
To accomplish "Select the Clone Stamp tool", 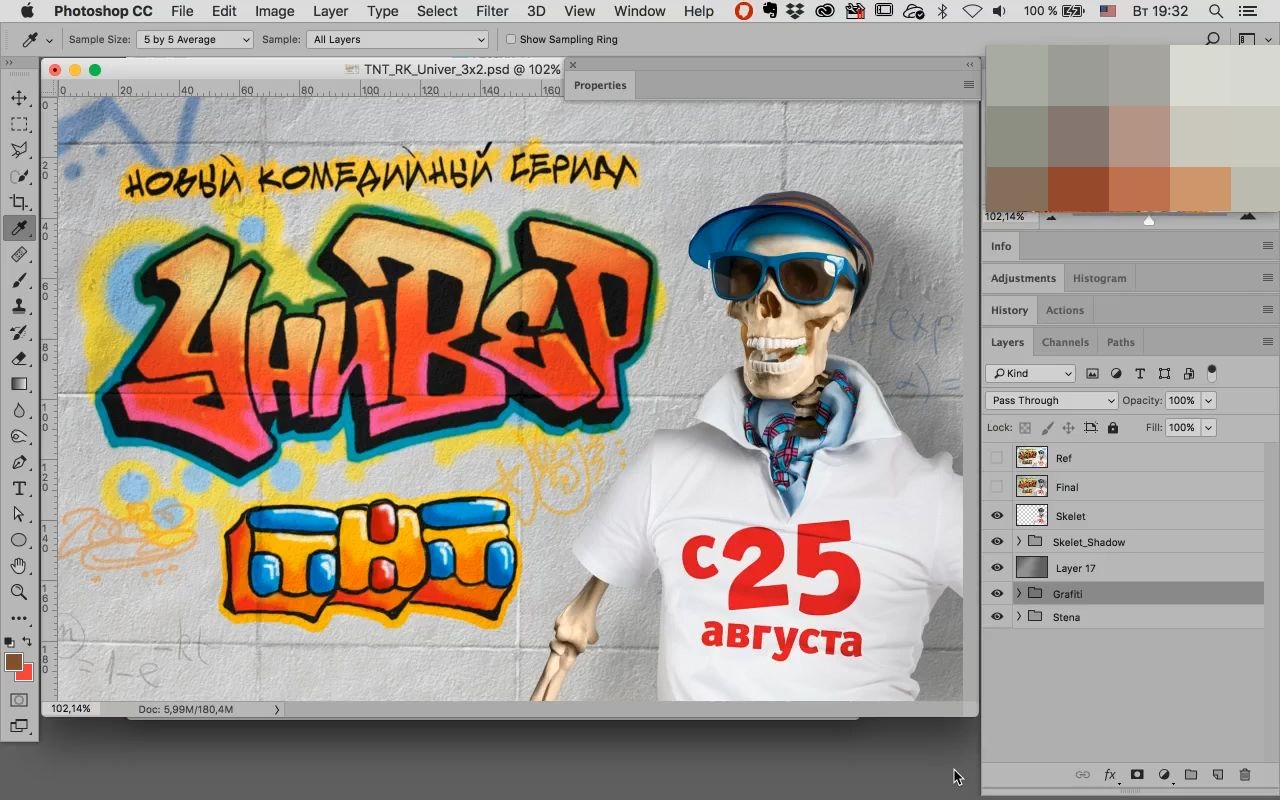I will (x=19, y=306).
